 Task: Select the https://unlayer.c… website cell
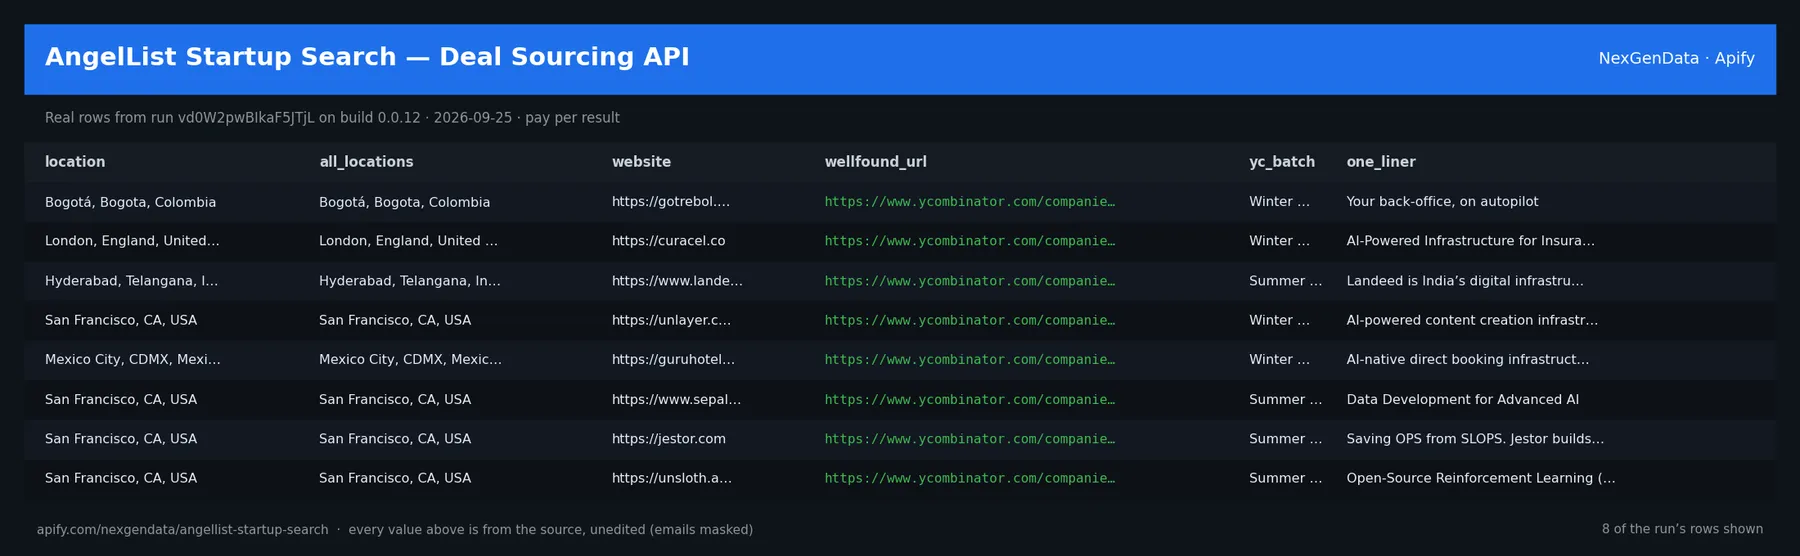pyautogui.click(x=671, y=320)
